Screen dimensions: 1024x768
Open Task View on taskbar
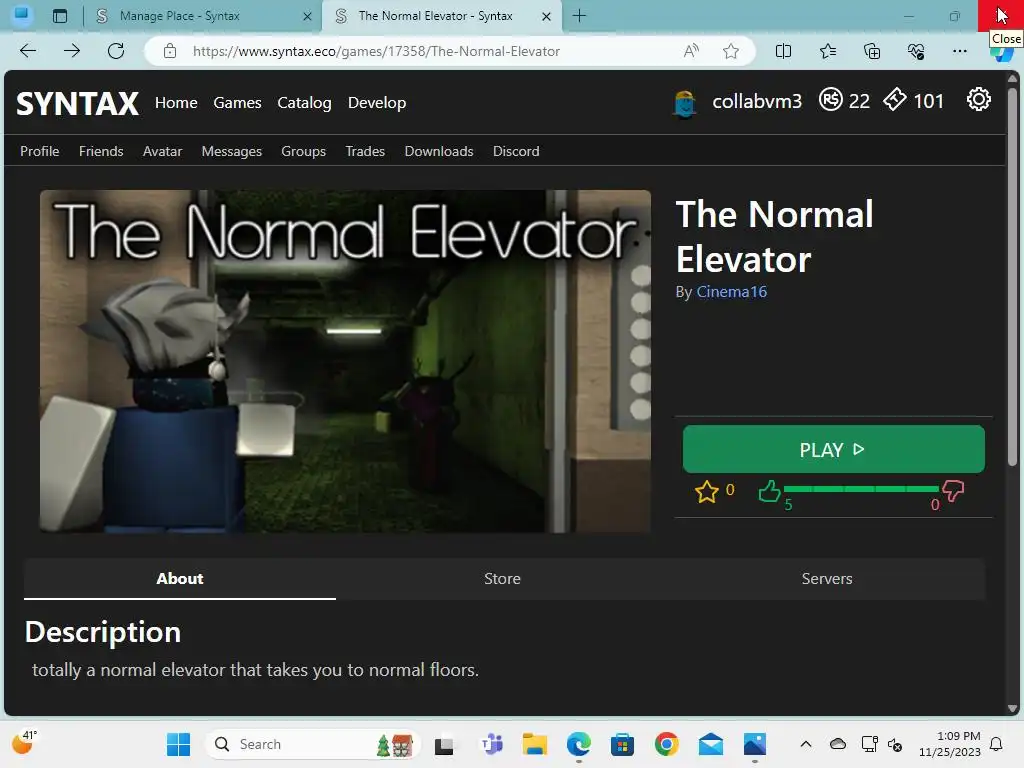coord(444,744)
